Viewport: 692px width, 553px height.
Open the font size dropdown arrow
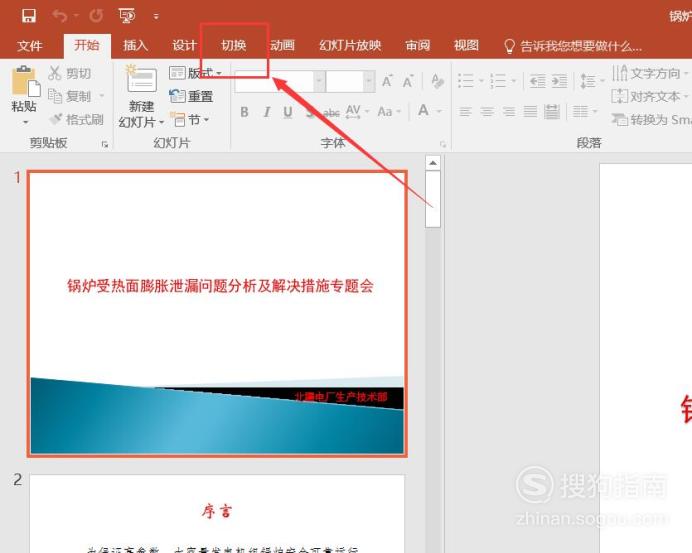[x=369, y=81]
